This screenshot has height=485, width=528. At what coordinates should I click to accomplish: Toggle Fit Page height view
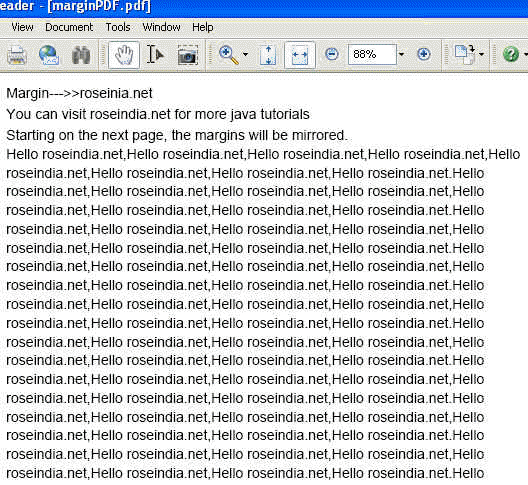click(x=268, y=55)
